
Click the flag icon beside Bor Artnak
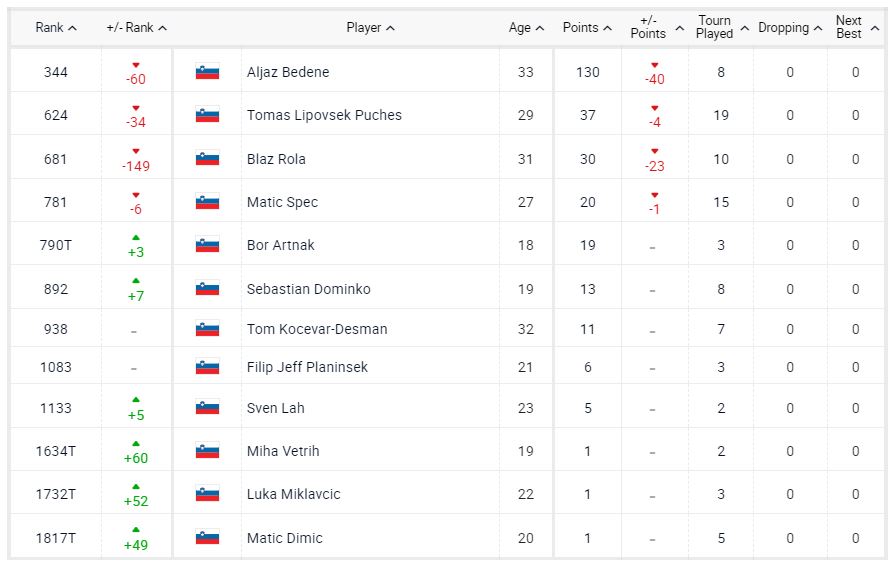(x=207, y=245)
